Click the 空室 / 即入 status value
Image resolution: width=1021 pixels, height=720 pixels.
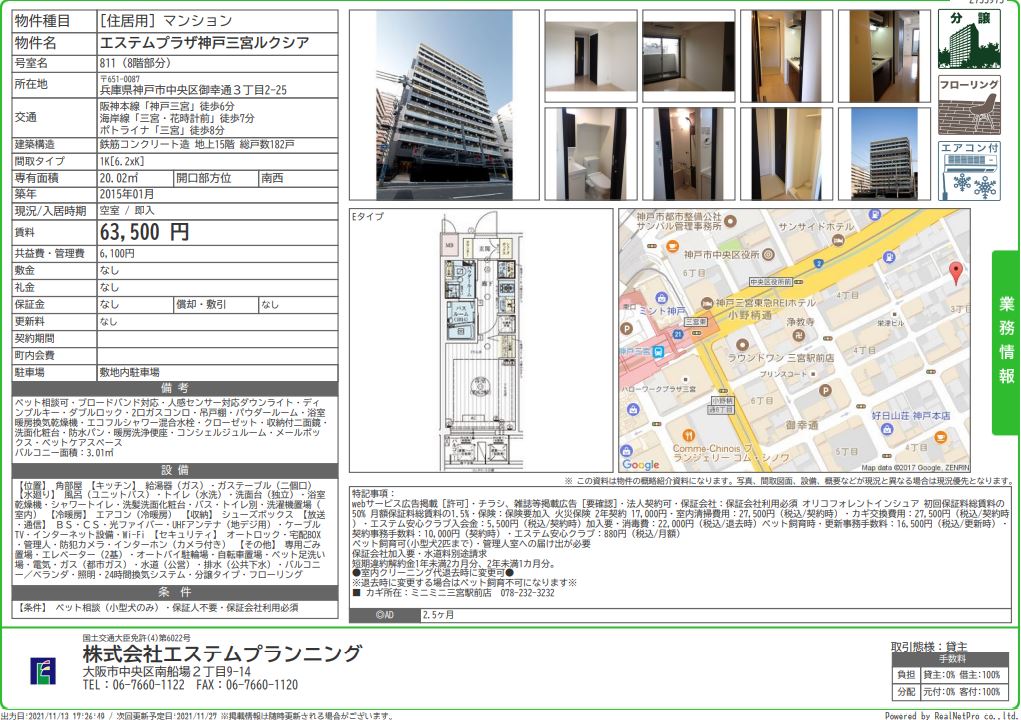point(127,211)
